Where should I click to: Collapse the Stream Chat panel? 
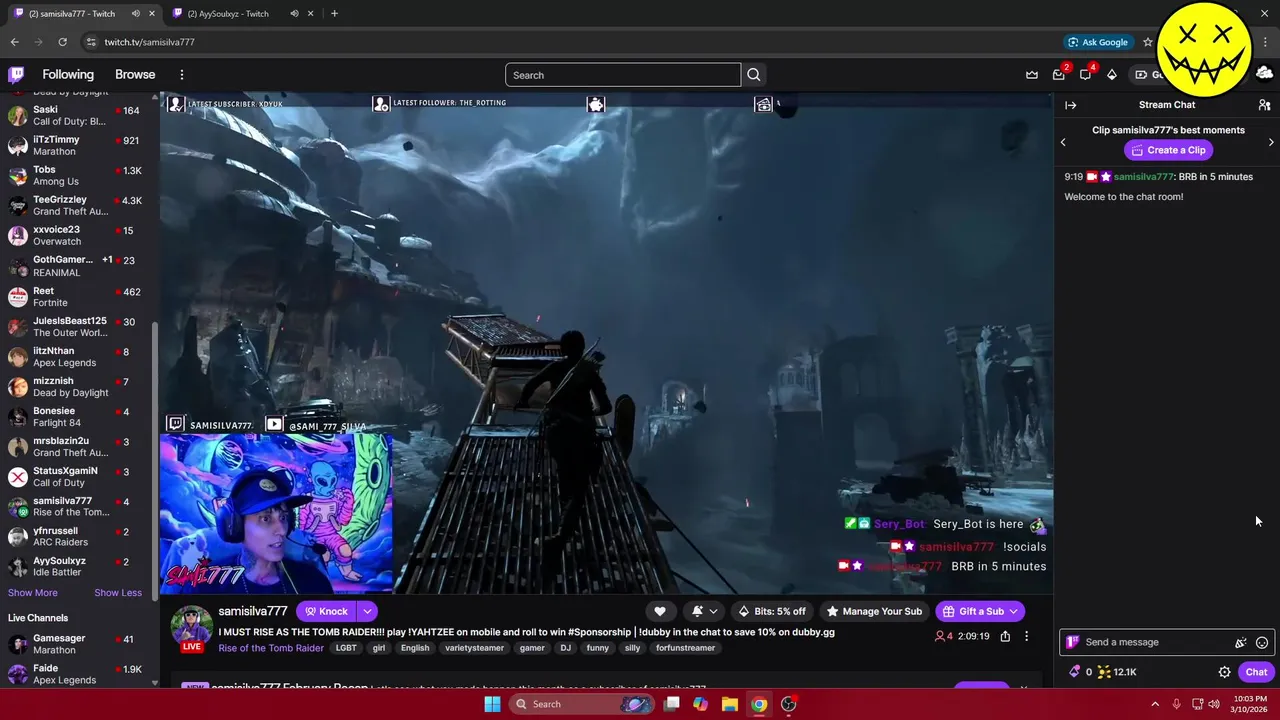click(1070, 105)
